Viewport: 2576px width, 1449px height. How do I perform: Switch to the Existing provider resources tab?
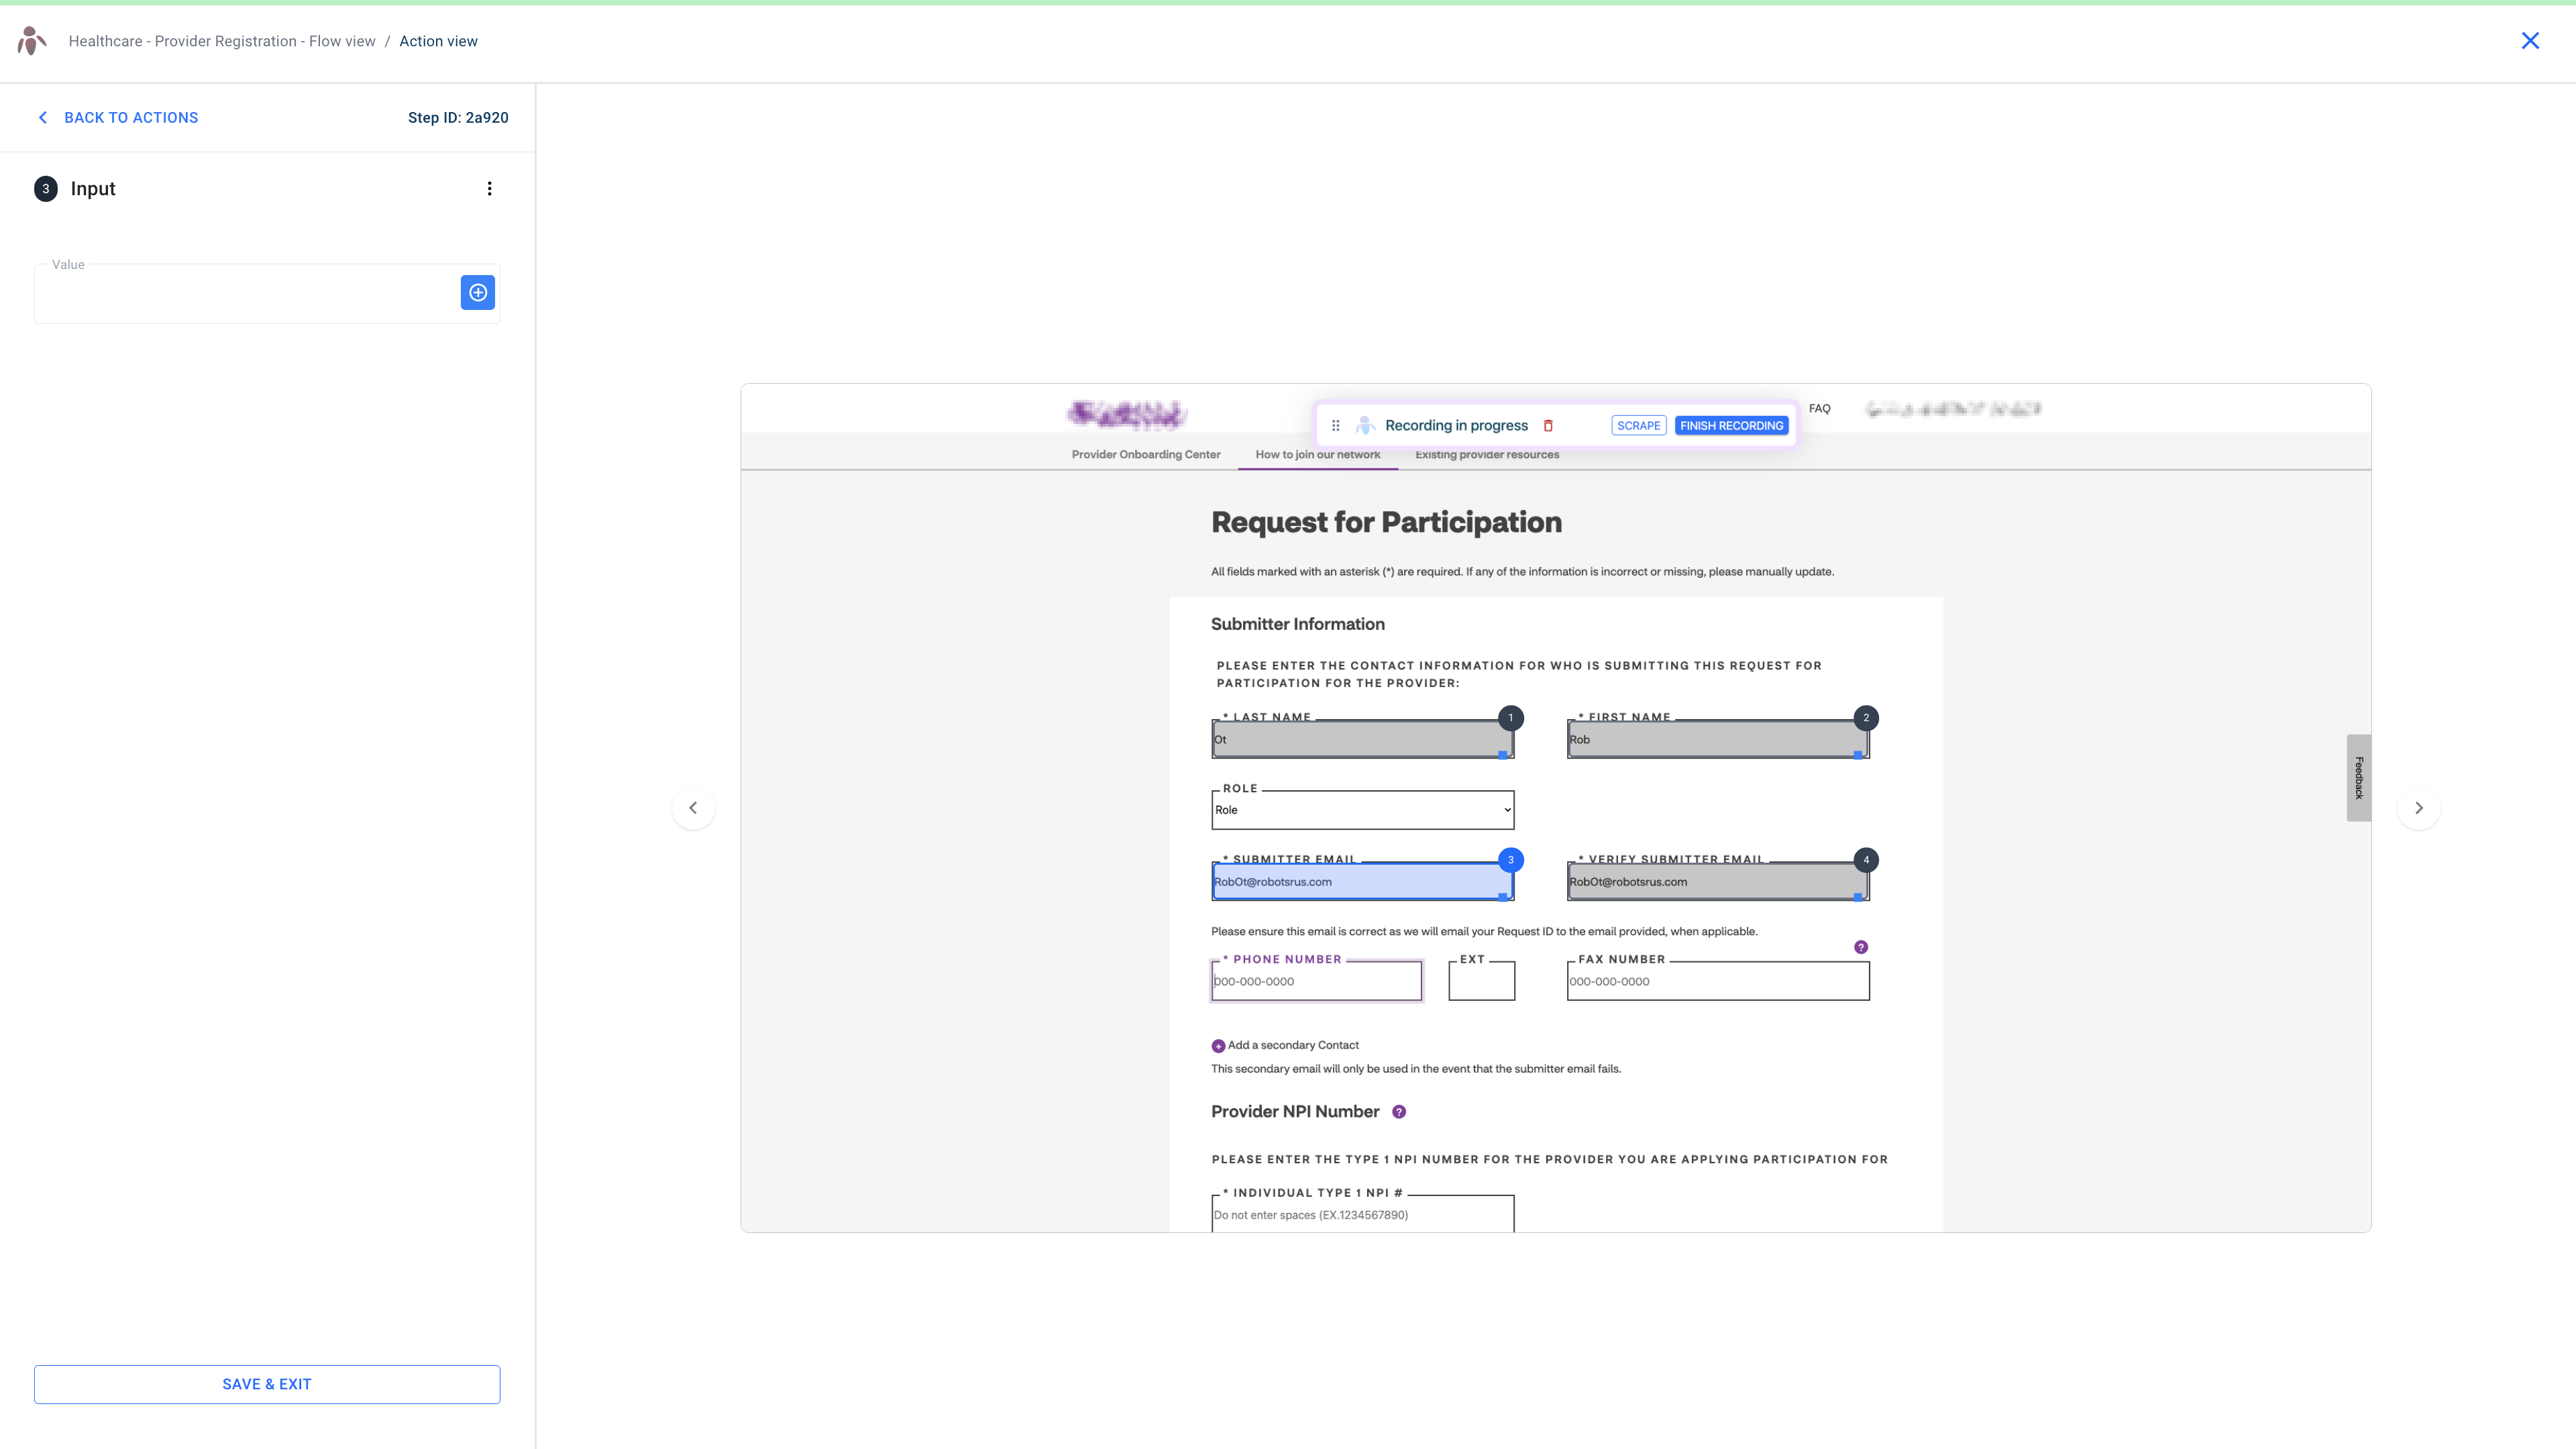pyautogui.click(x=1487, y=455)
